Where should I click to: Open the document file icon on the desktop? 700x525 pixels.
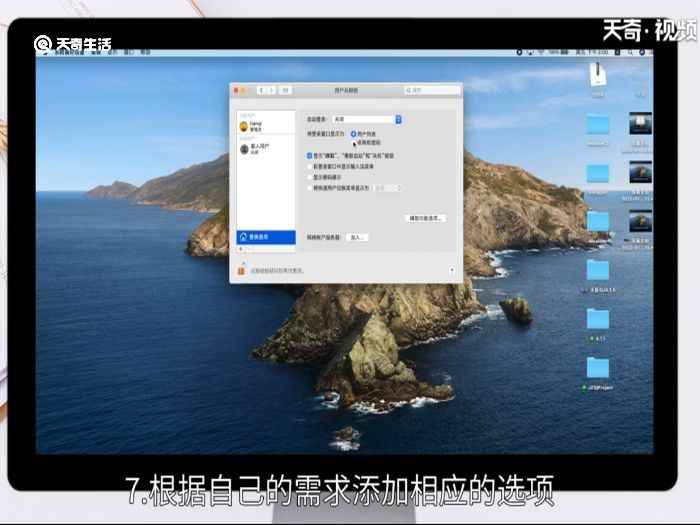[x=597, y=76]
